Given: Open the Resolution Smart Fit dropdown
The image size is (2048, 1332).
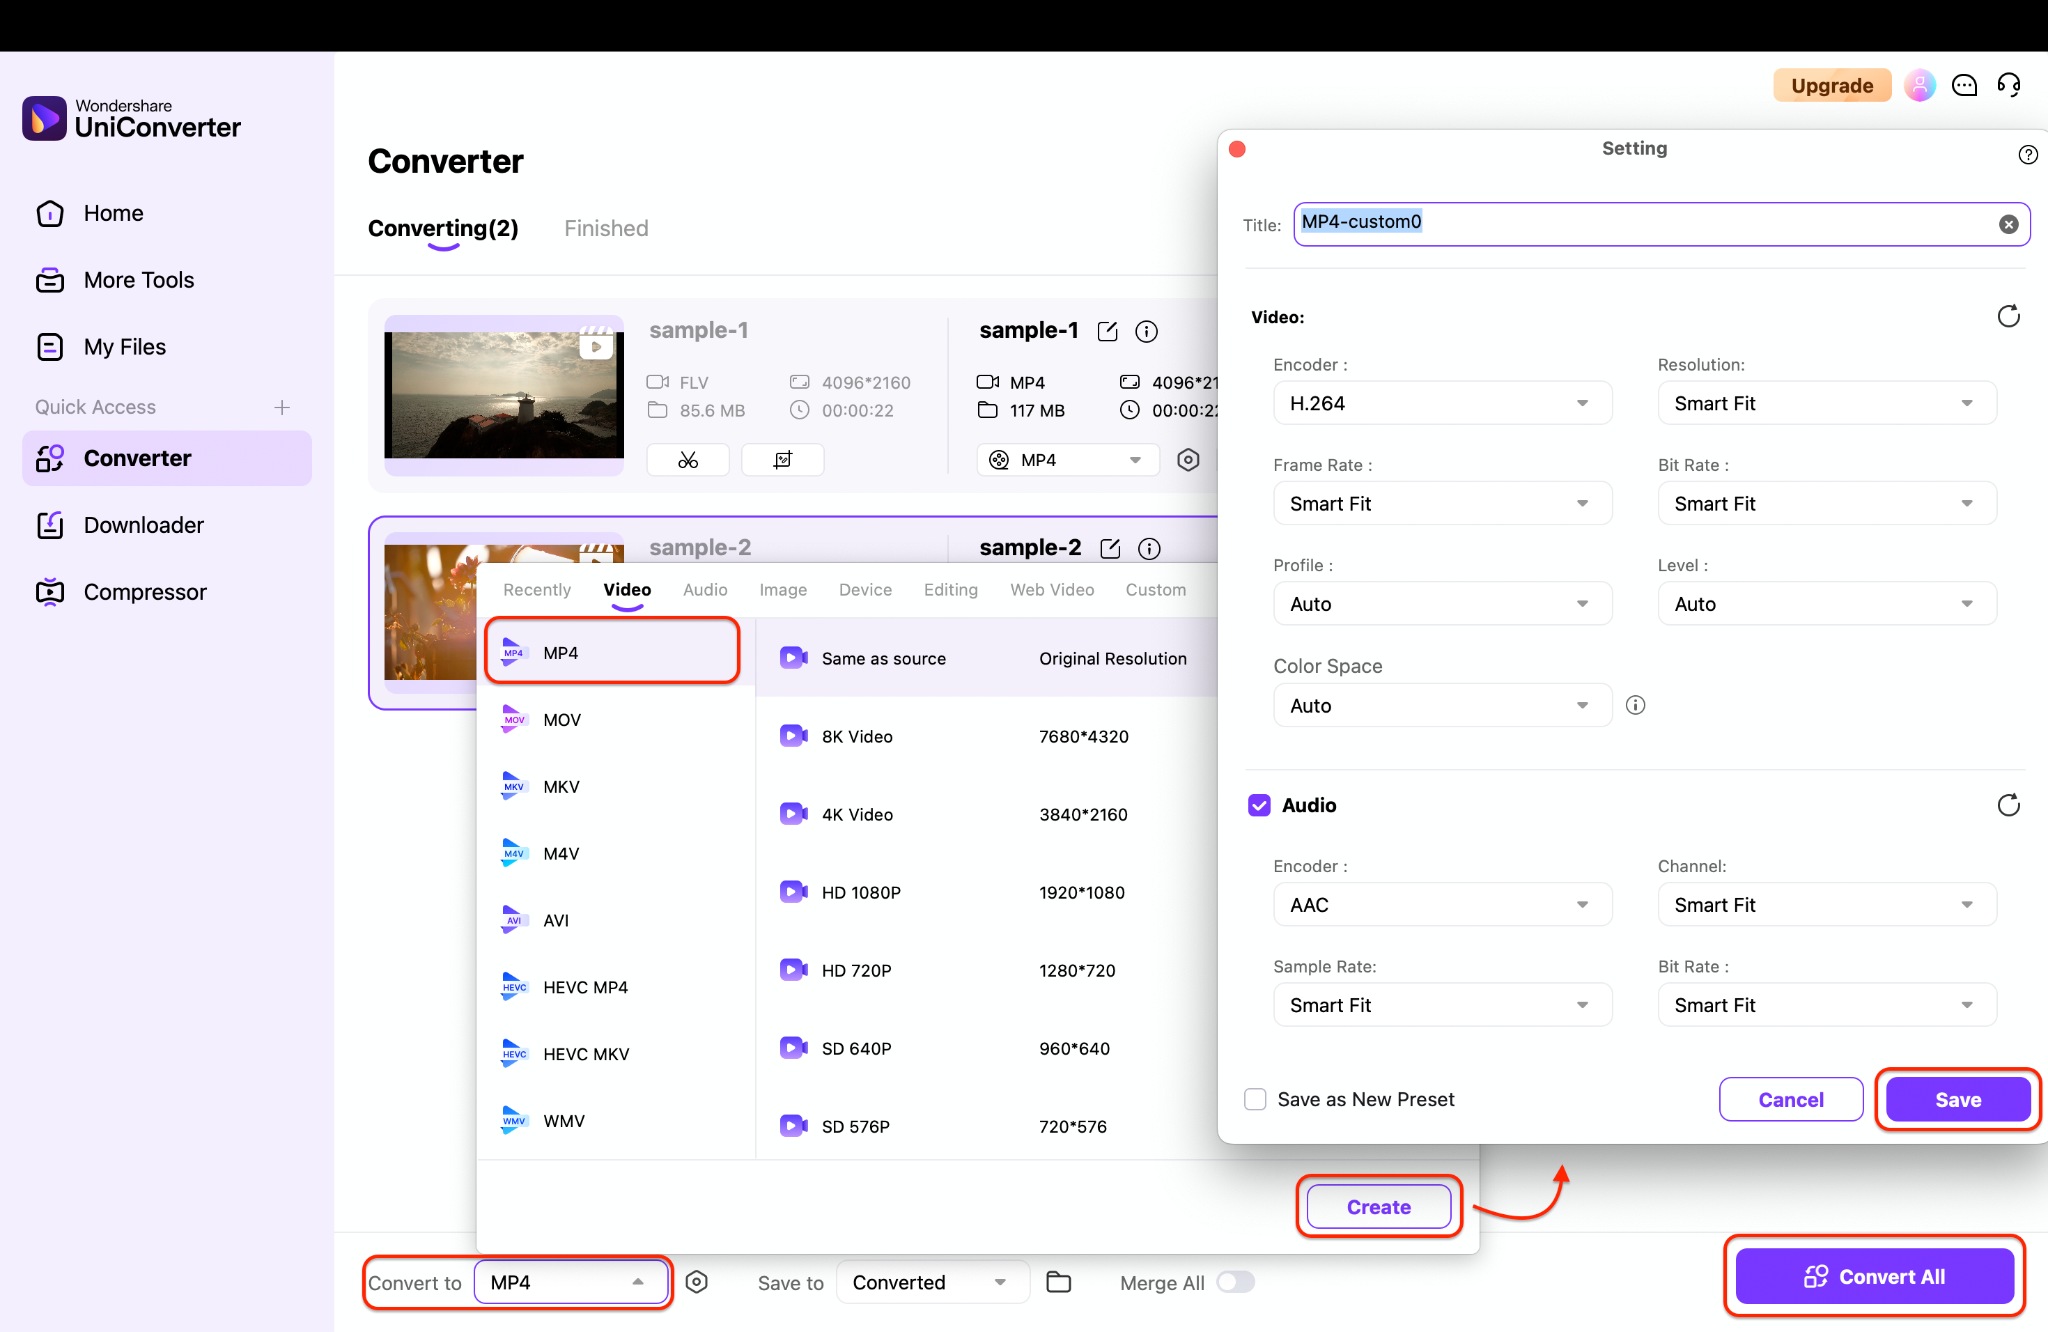Looking at the screenshot, I should (1826, 404).
